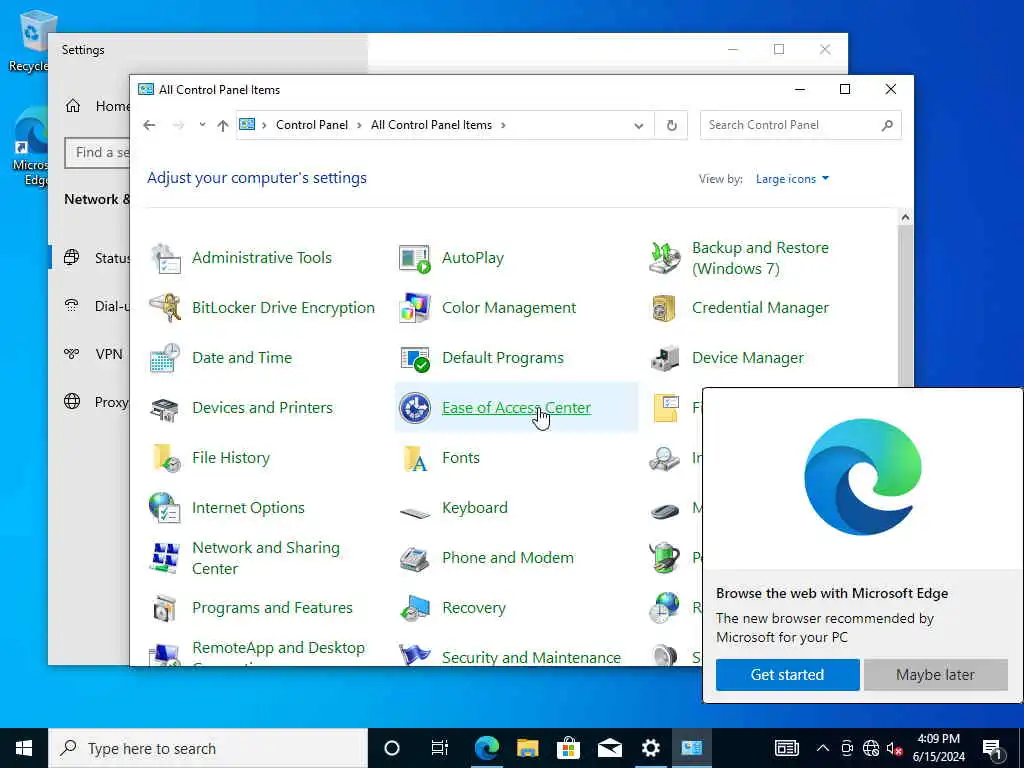Open the View by Large icons dropdown

tap(792, 179)
